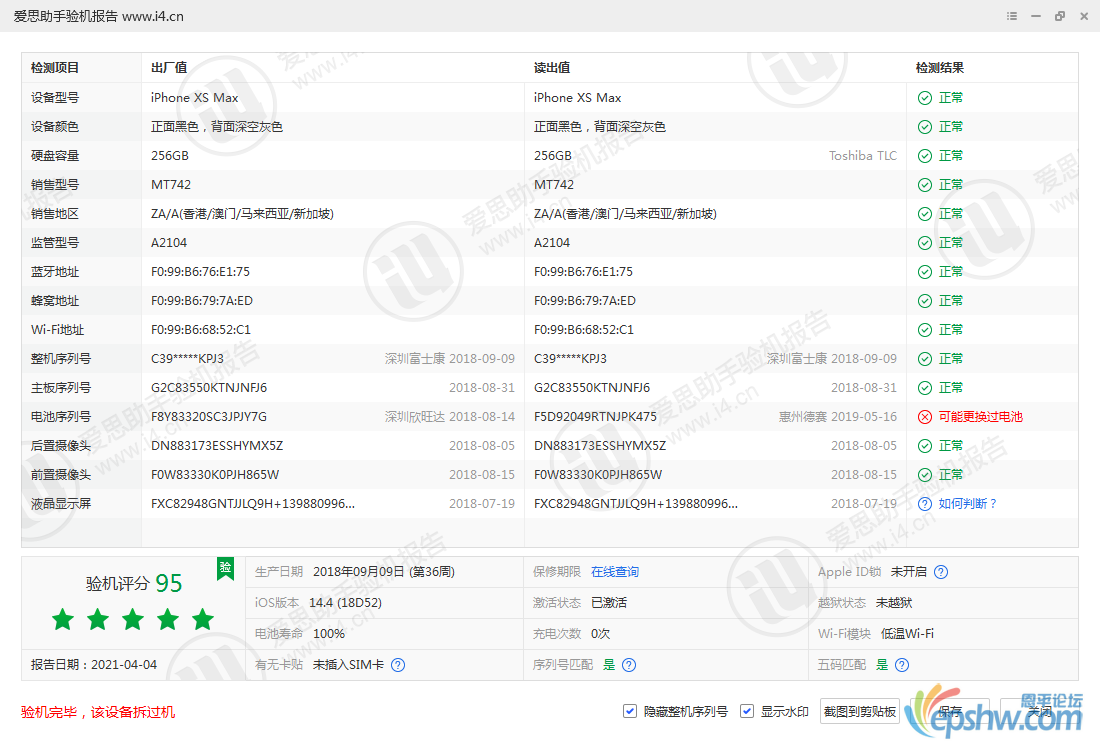
Task: Click factory battery serial F8Y83320SC3JPJY7G
Action: coord(209,417)
